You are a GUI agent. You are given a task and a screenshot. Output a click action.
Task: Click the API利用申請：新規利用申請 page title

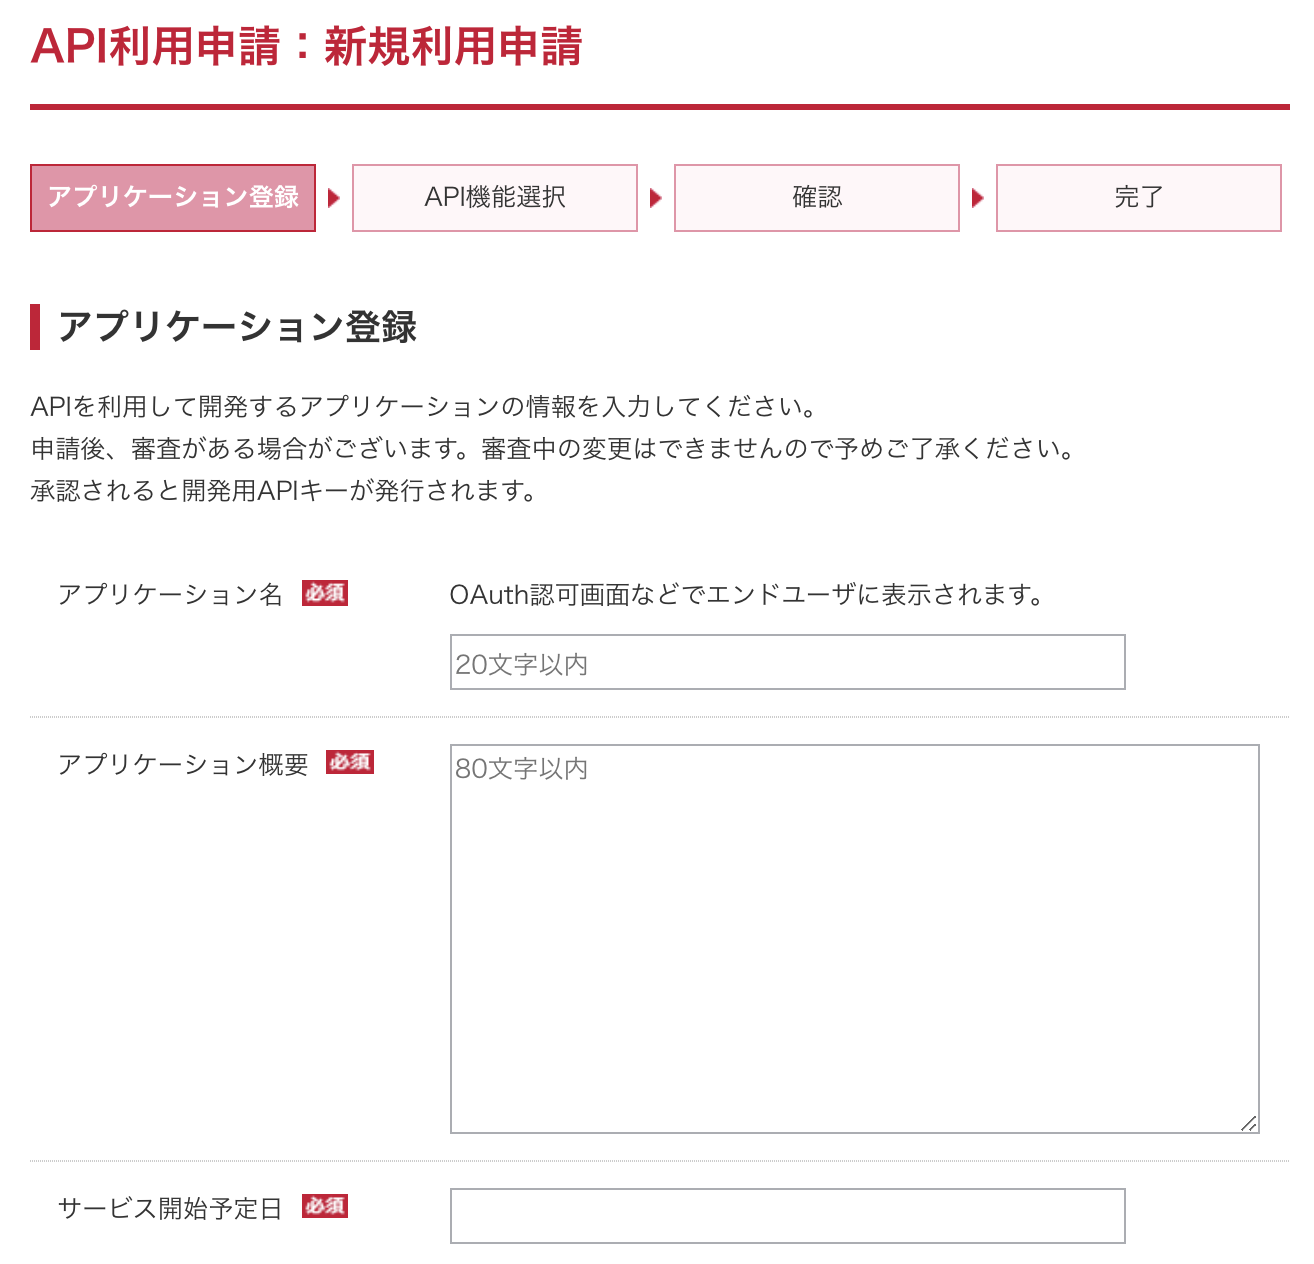[x=307, y=46]
